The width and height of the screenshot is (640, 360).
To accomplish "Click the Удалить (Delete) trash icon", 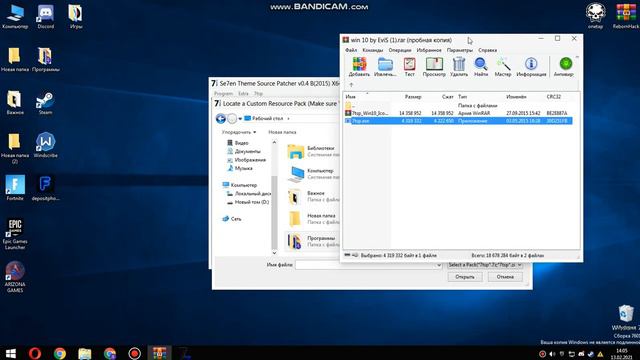I will click(459, 67).
